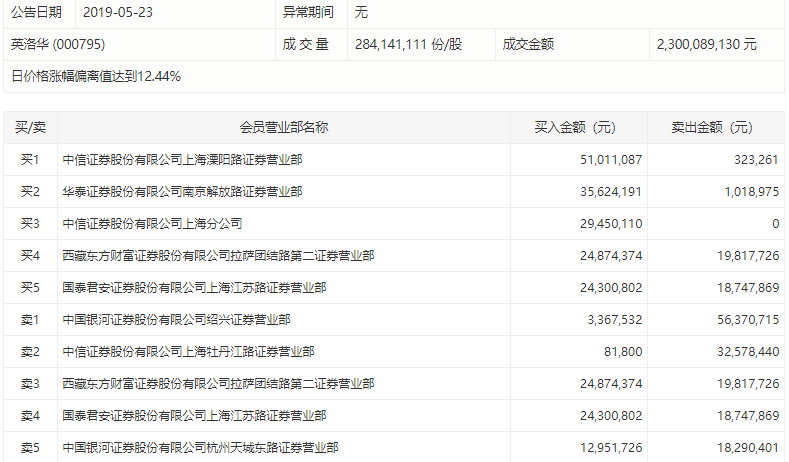Select stock name 英洛华 (000795)
Viewport: 789px width, 462px height.
point(58,44)
